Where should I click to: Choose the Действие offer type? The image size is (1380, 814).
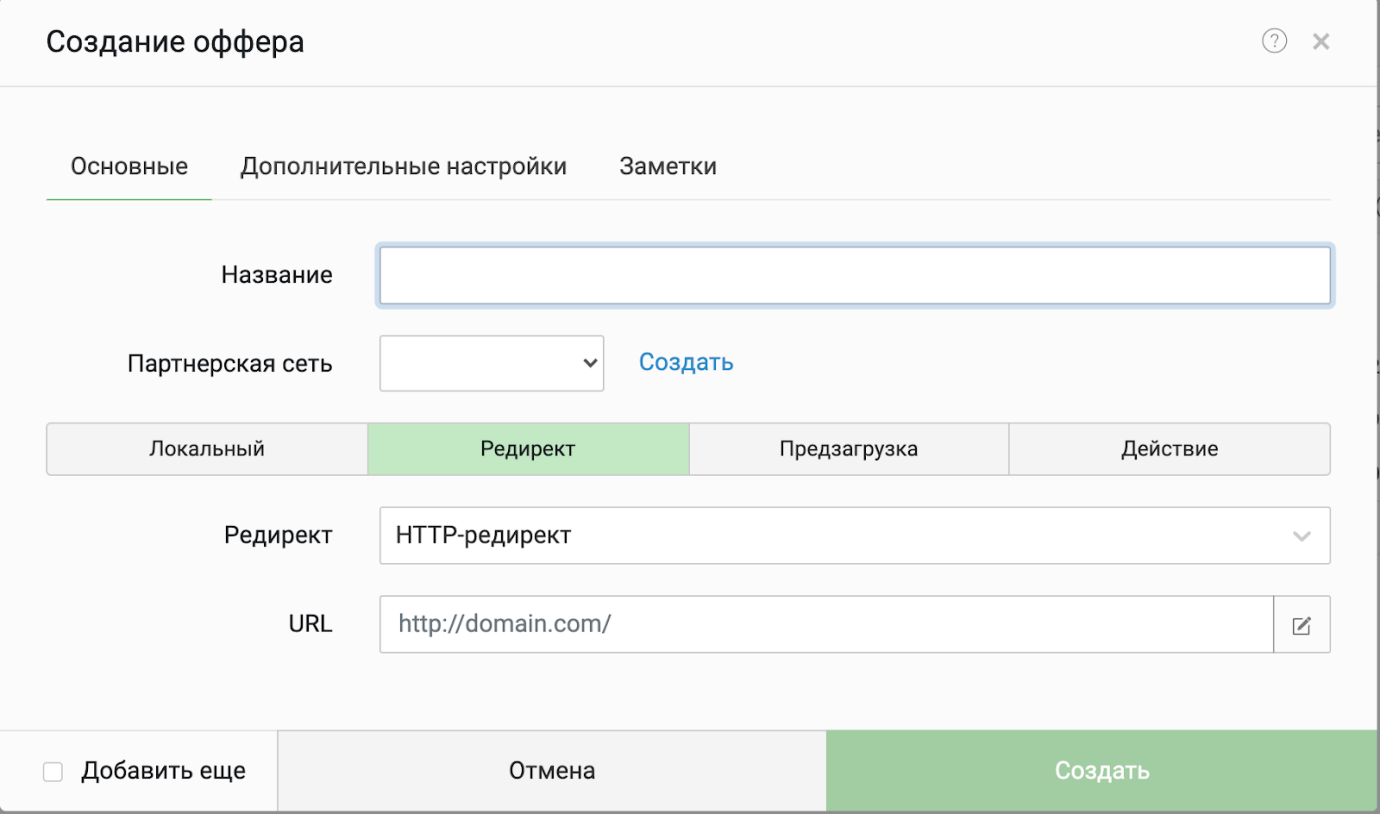1170,448
